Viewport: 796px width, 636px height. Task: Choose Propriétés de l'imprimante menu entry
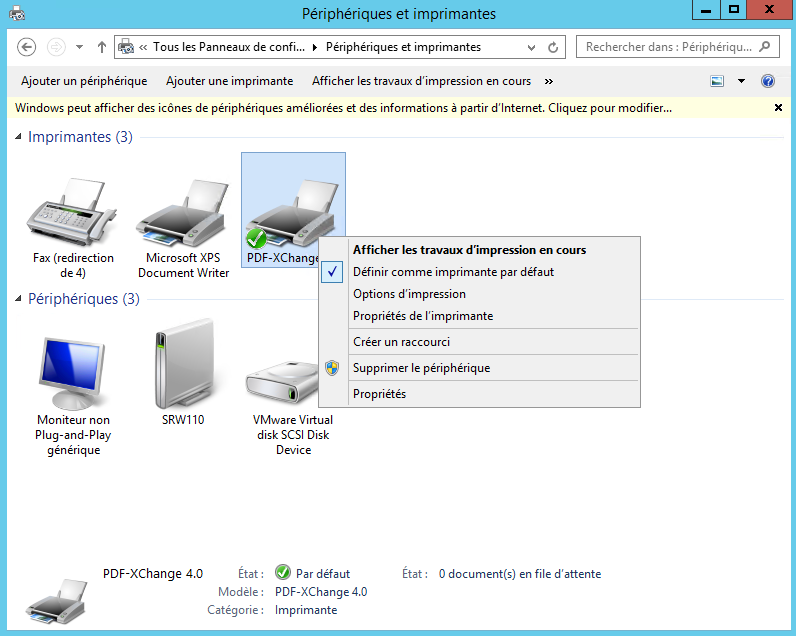click(422, 316)
